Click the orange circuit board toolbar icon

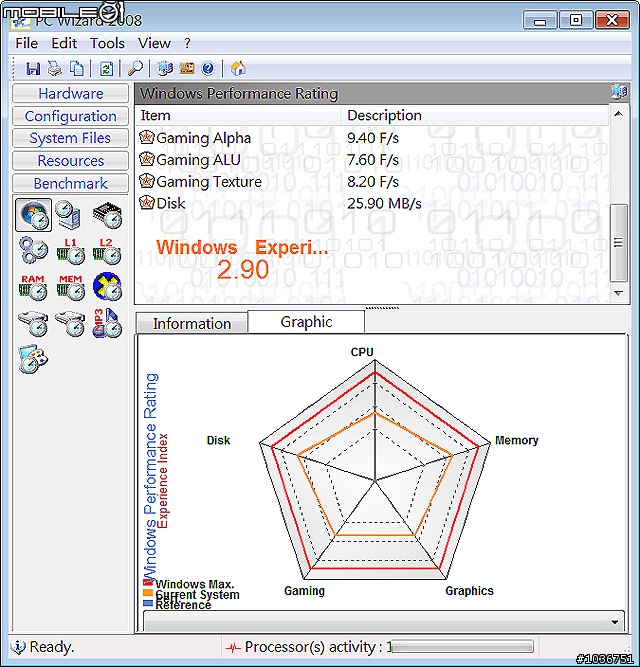point(187,68)
